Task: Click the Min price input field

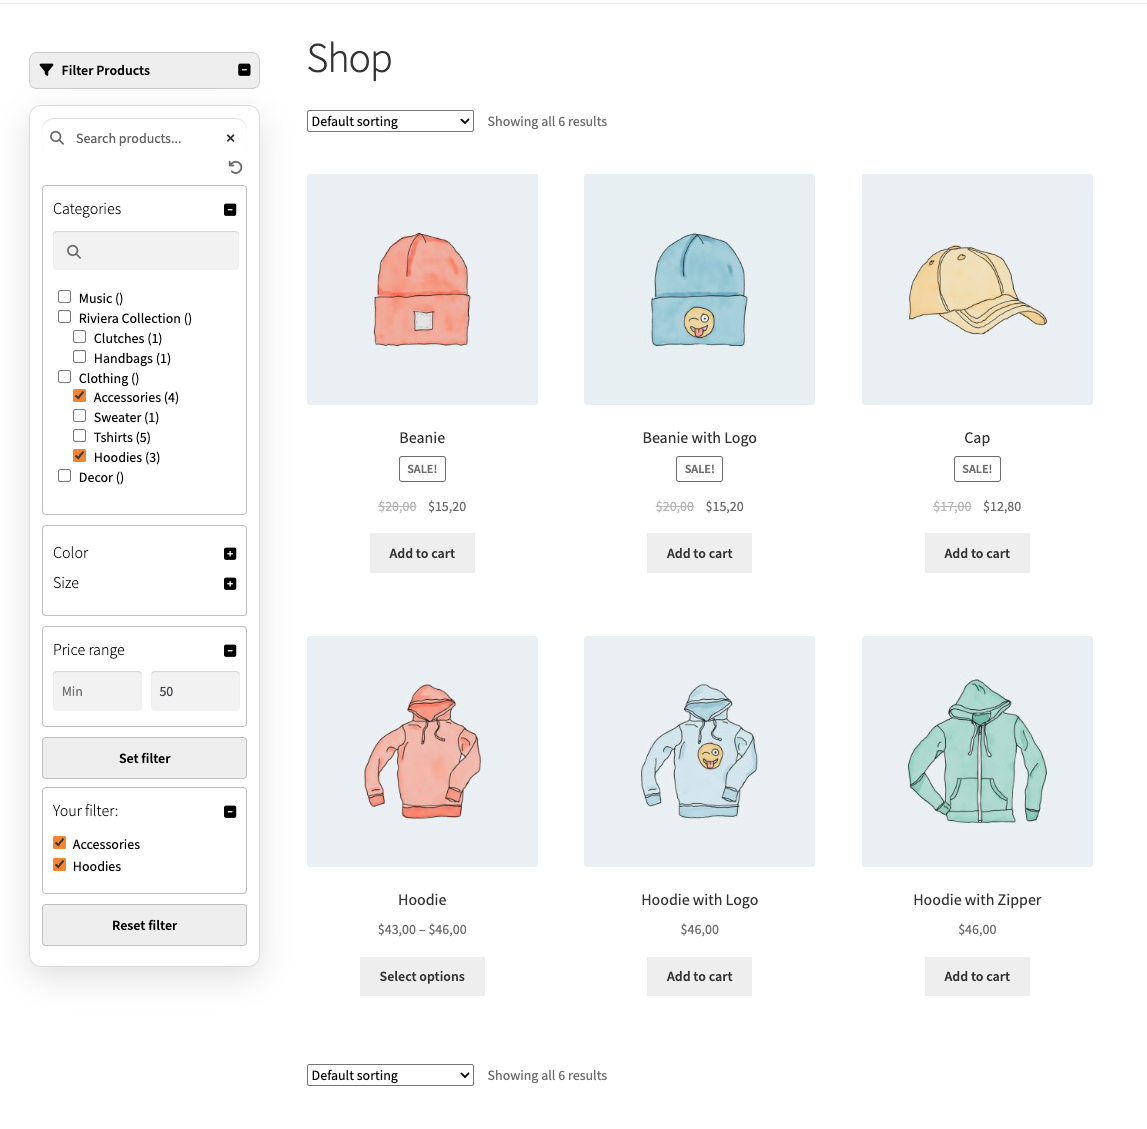Action: [x=97, y=691]
